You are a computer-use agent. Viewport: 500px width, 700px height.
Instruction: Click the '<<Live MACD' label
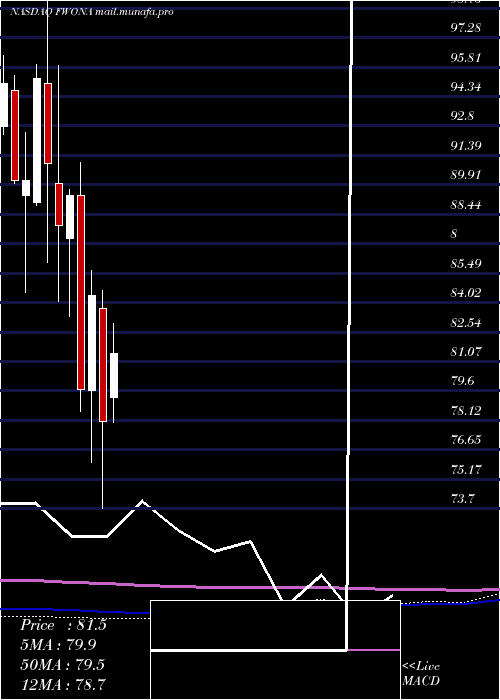421,674
